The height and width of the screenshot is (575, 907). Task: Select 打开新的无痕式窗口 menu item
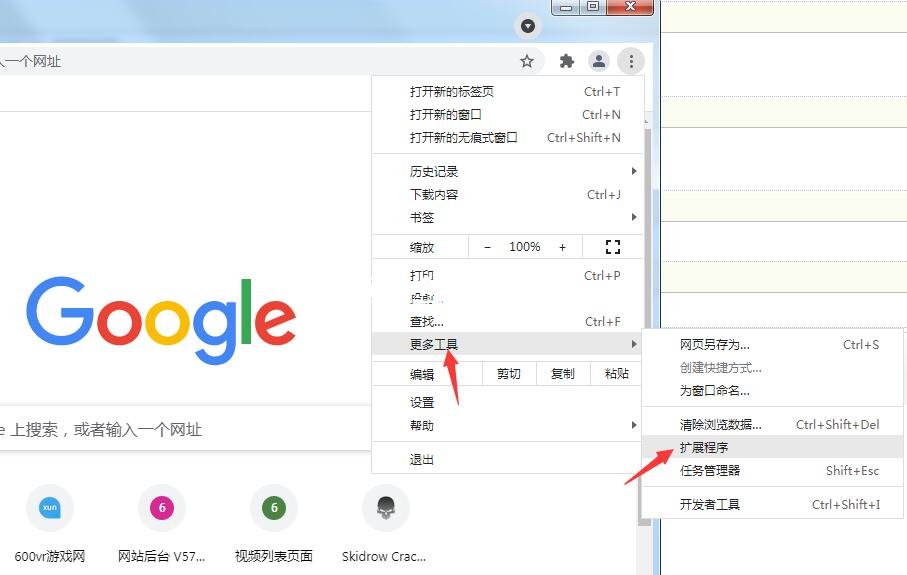(x=507, y=138)
